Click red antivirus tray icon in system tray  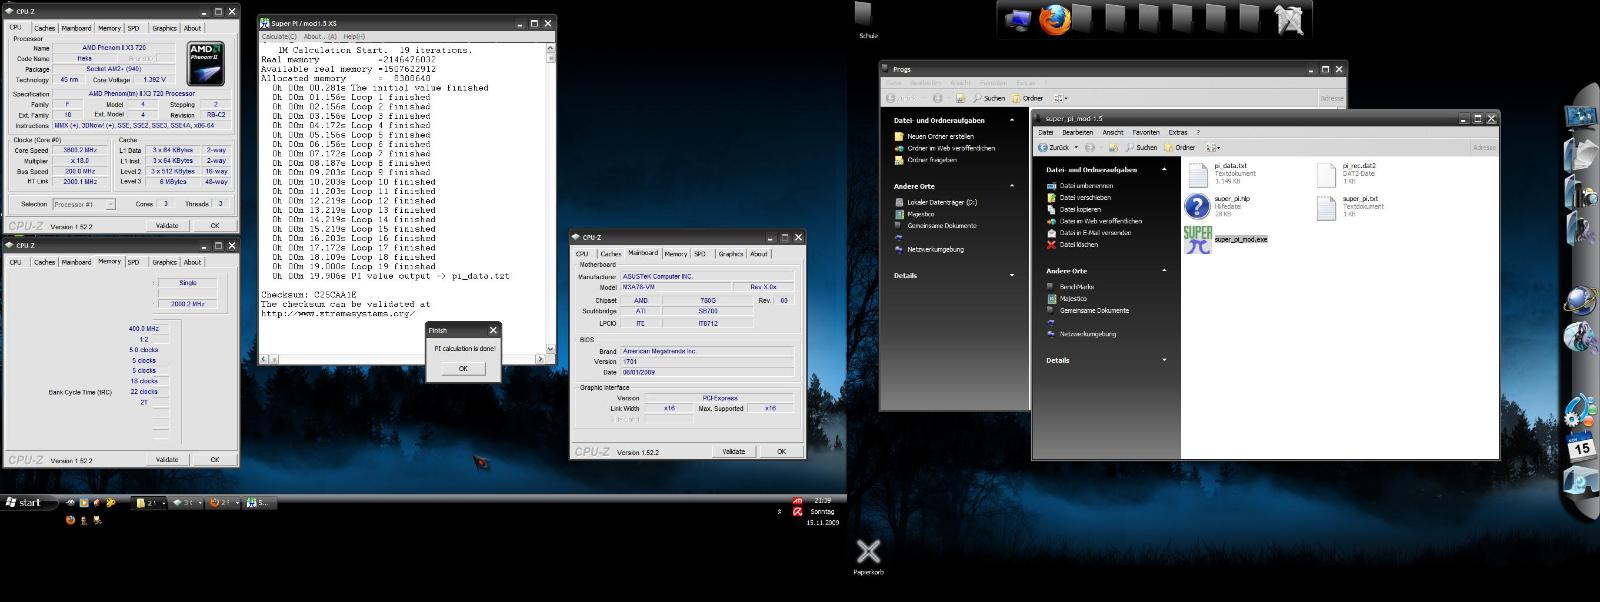tap(797, 511)
